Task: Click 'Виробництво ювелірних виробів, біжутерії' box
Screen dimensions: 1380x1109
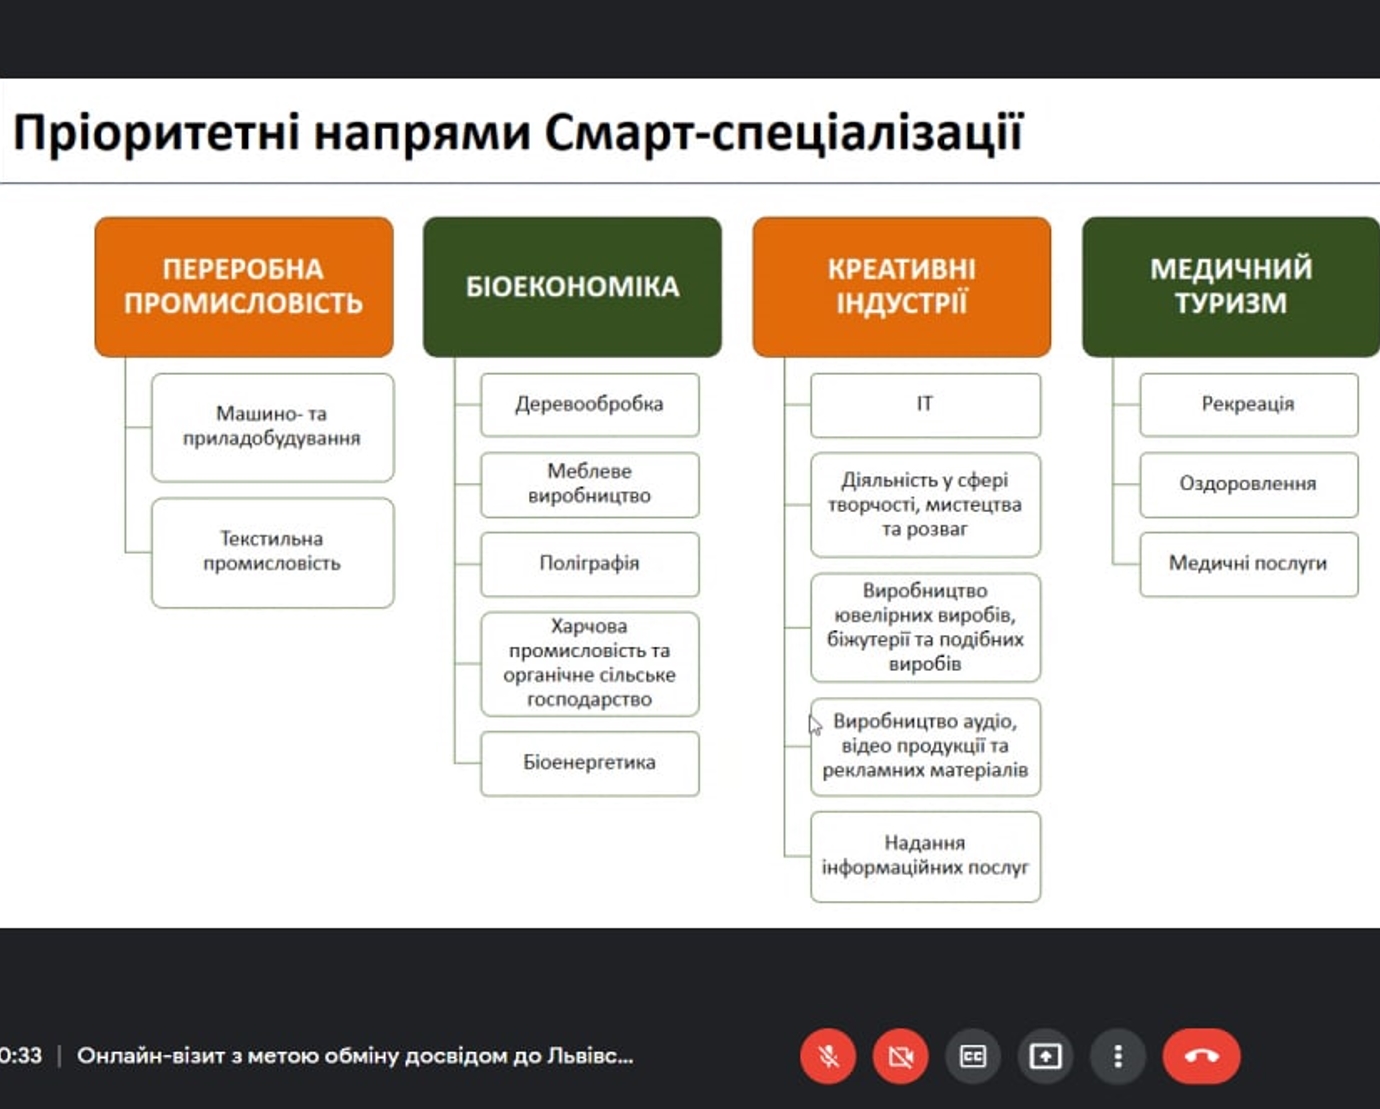Action: tap(925, 627)
